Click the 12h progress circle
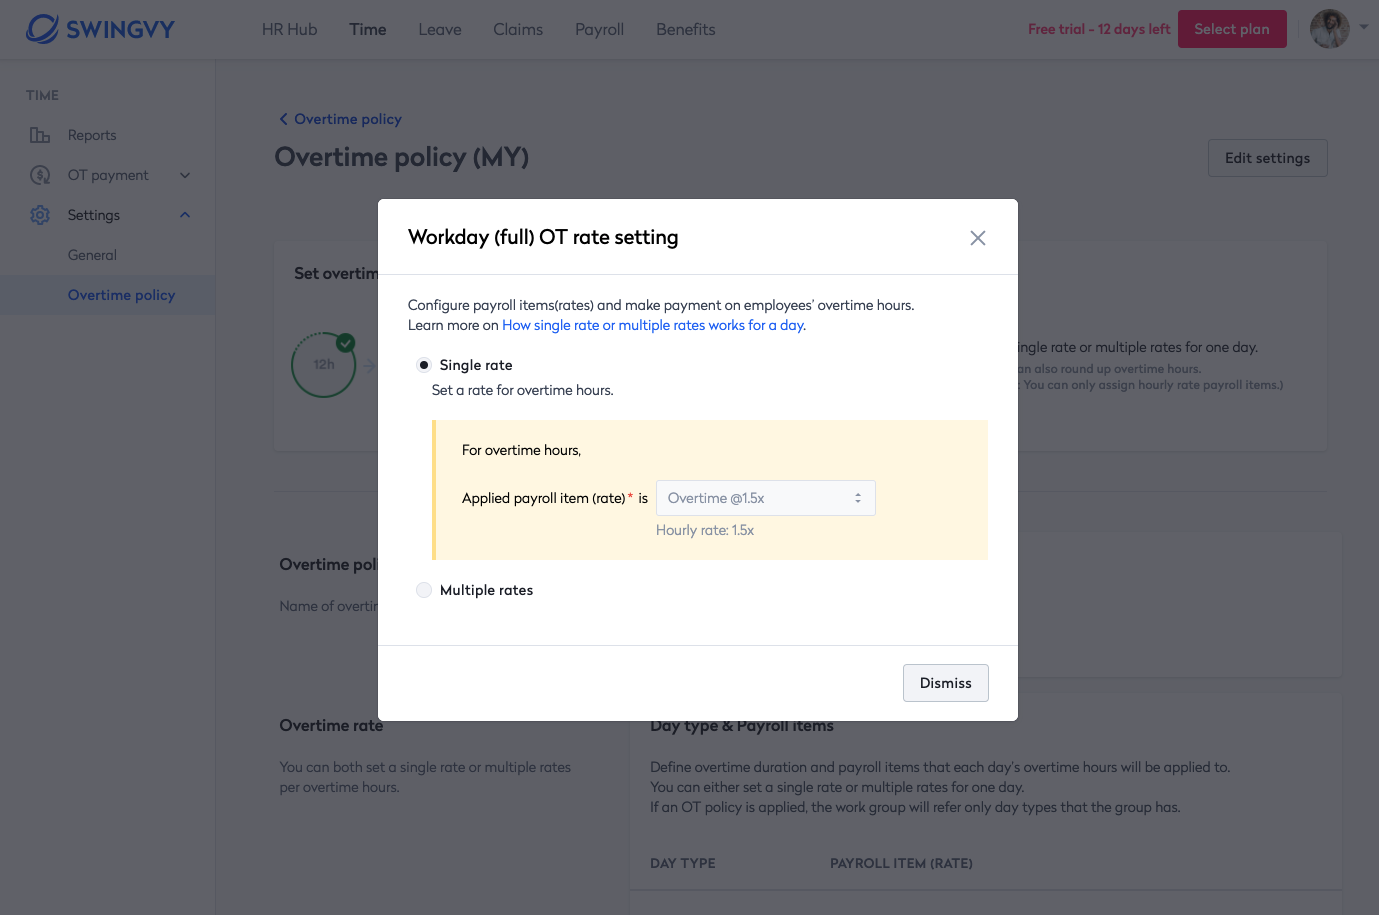Viewport: 1379px width, 915px height. (324, 365)
